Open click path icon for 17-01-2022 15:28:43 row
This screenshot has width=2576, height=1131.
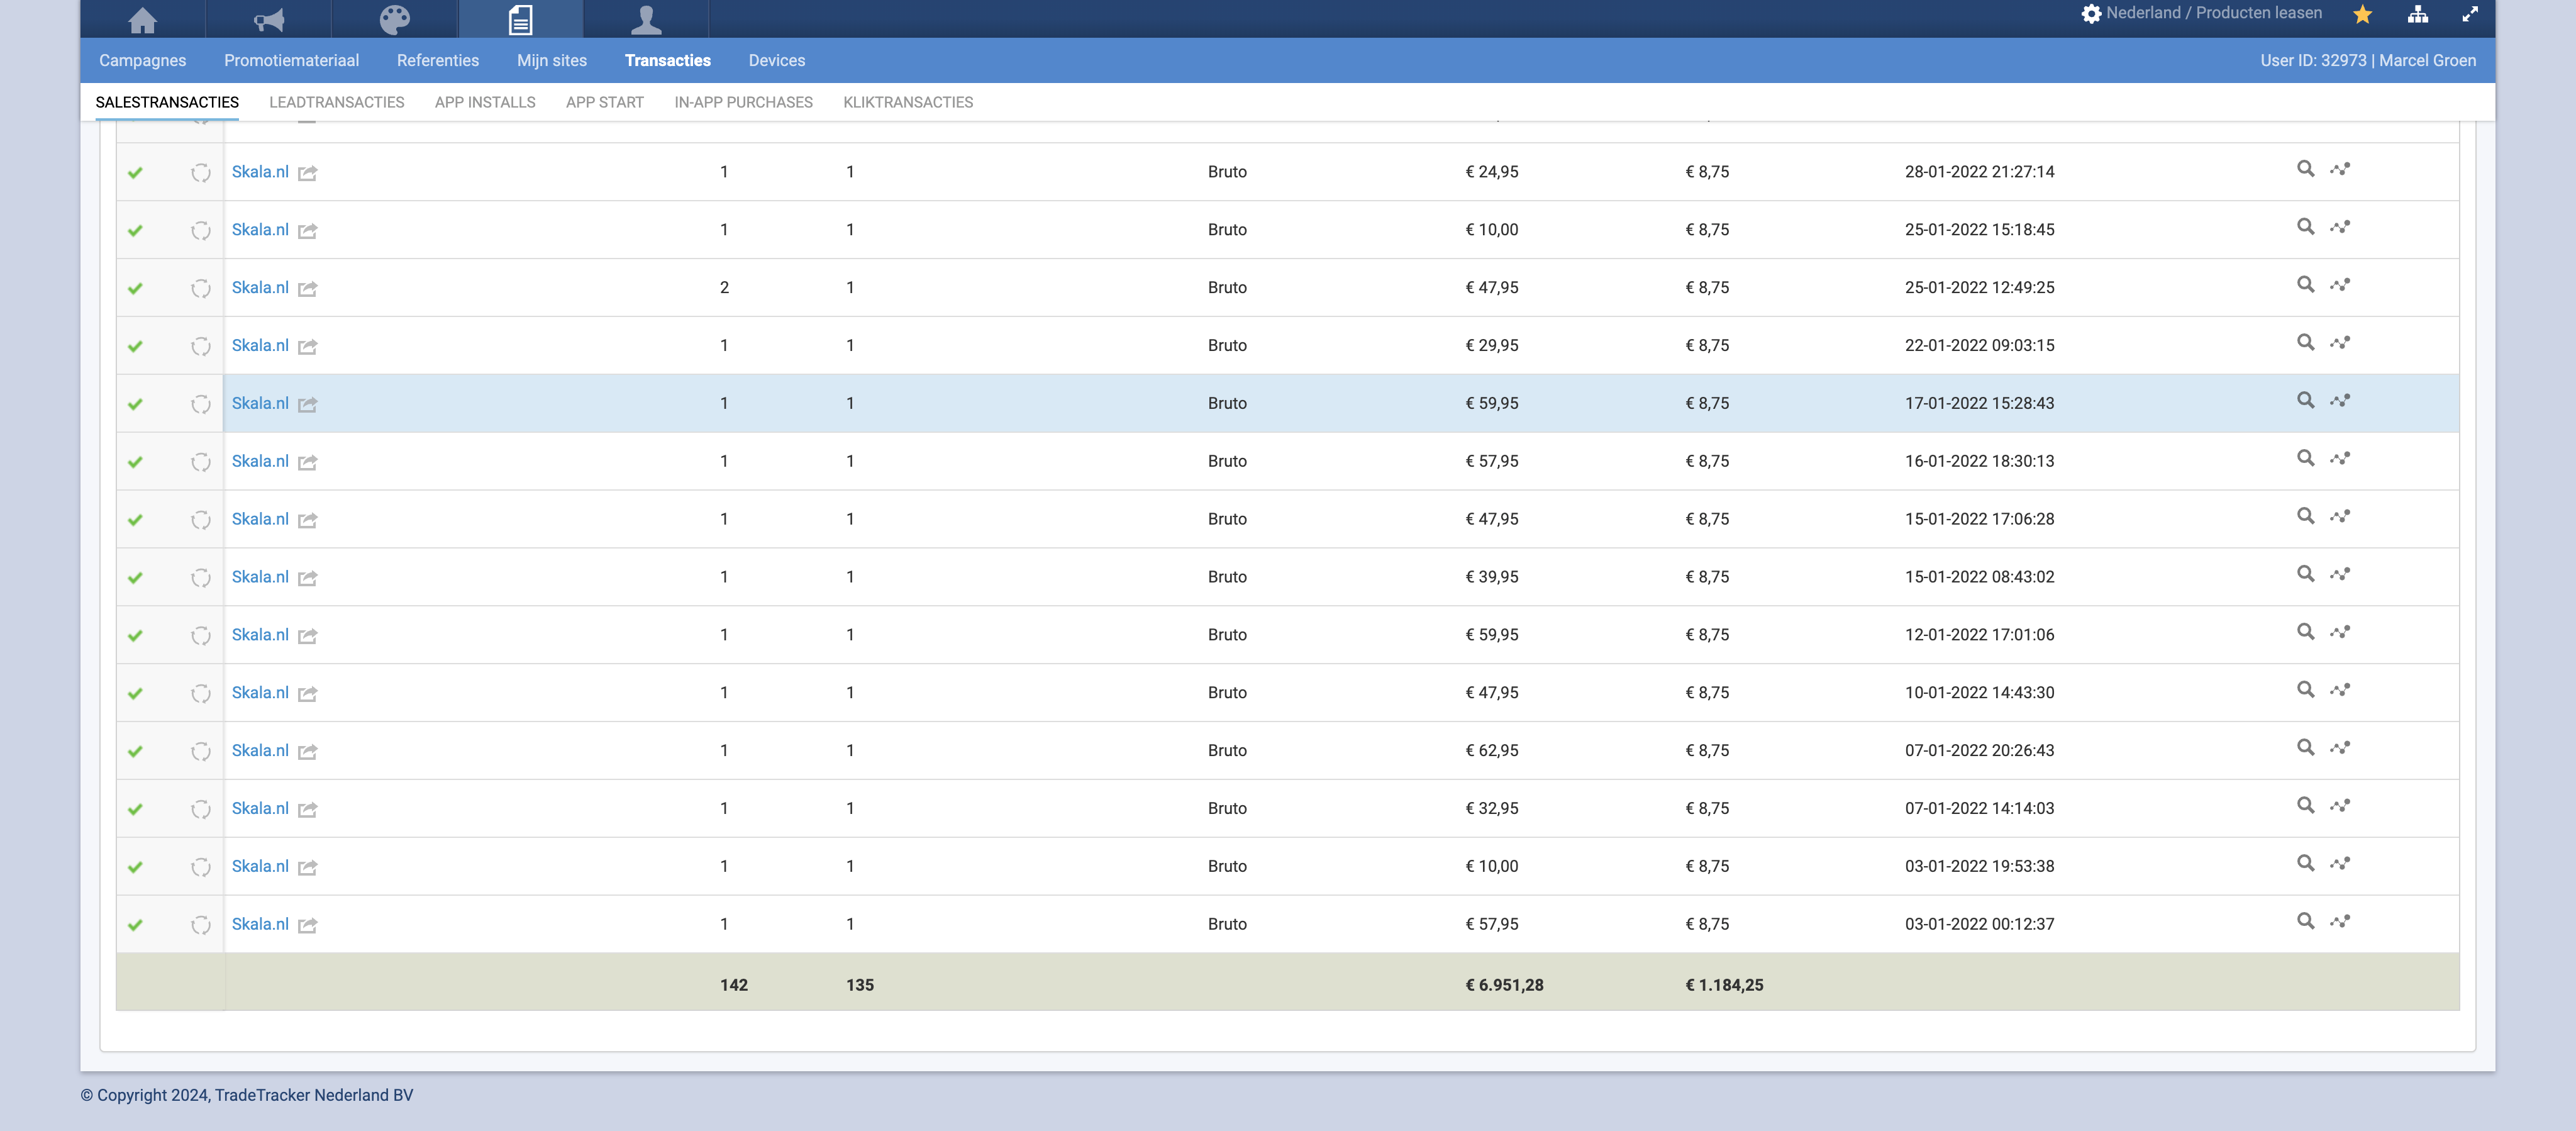pyautogui.click(x=2340, y=401)
